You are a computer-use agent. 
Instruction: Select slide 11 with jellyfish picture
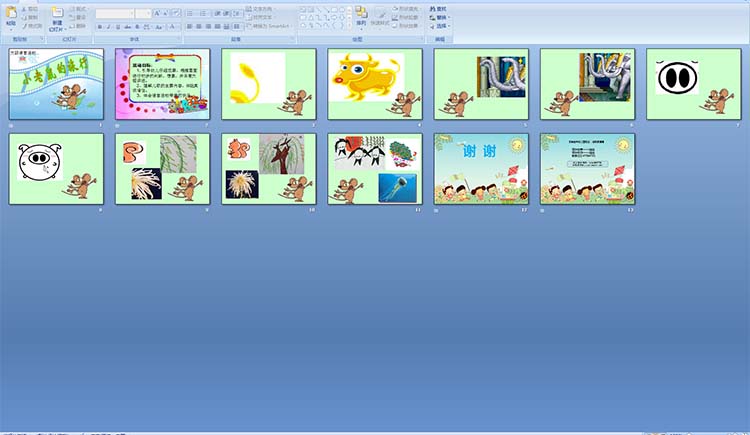(375, 169)
